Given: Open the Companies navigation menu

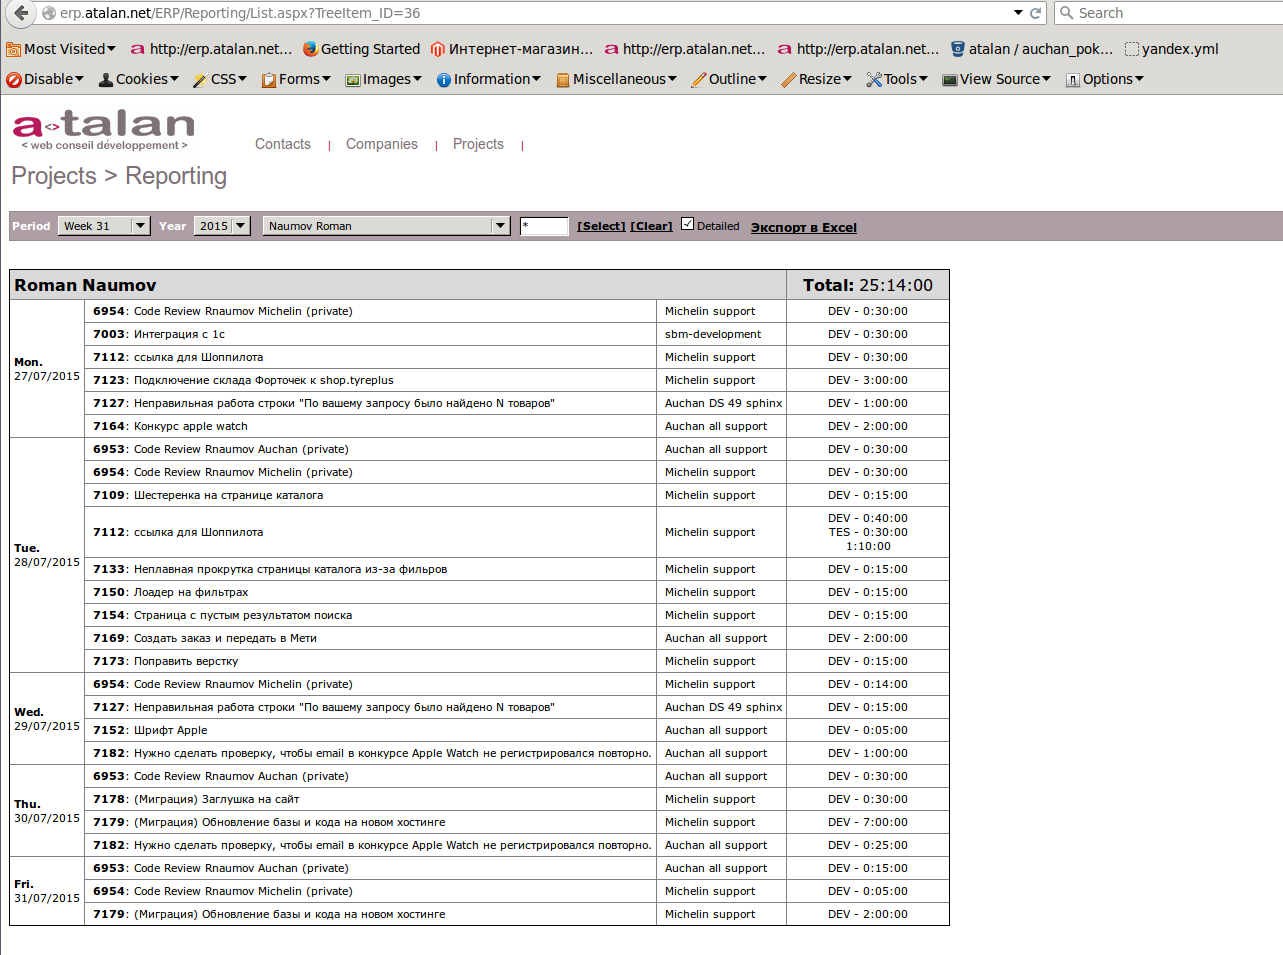Looking at the screenshot, I should 382,144.
